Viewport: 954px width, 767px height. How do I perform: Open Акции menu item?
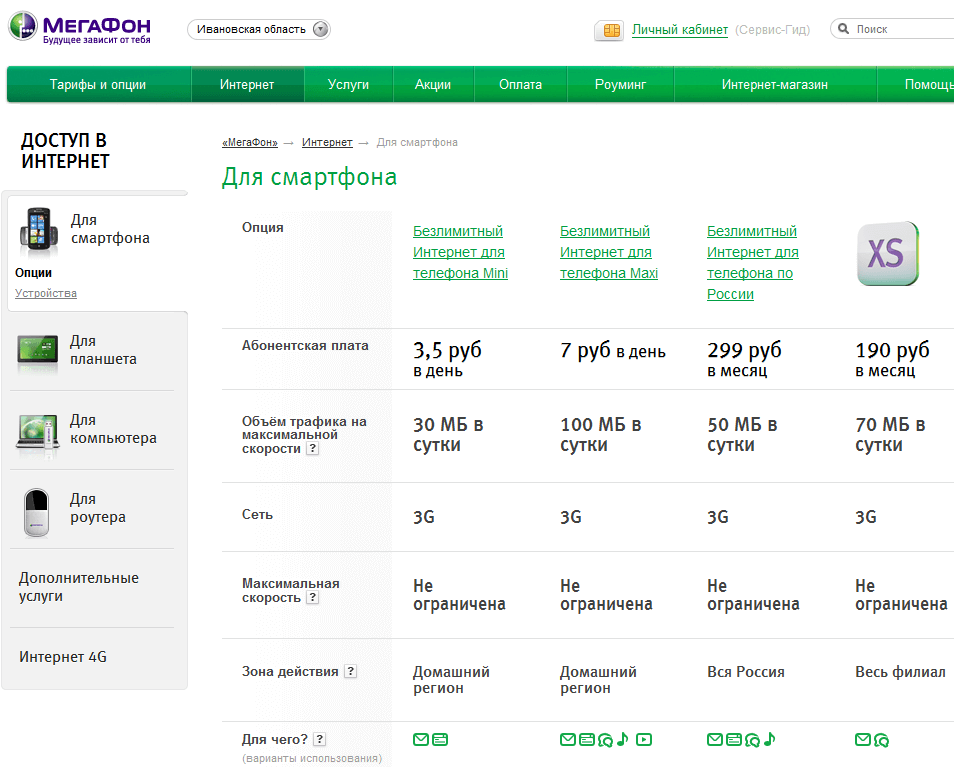coord(433,85)
